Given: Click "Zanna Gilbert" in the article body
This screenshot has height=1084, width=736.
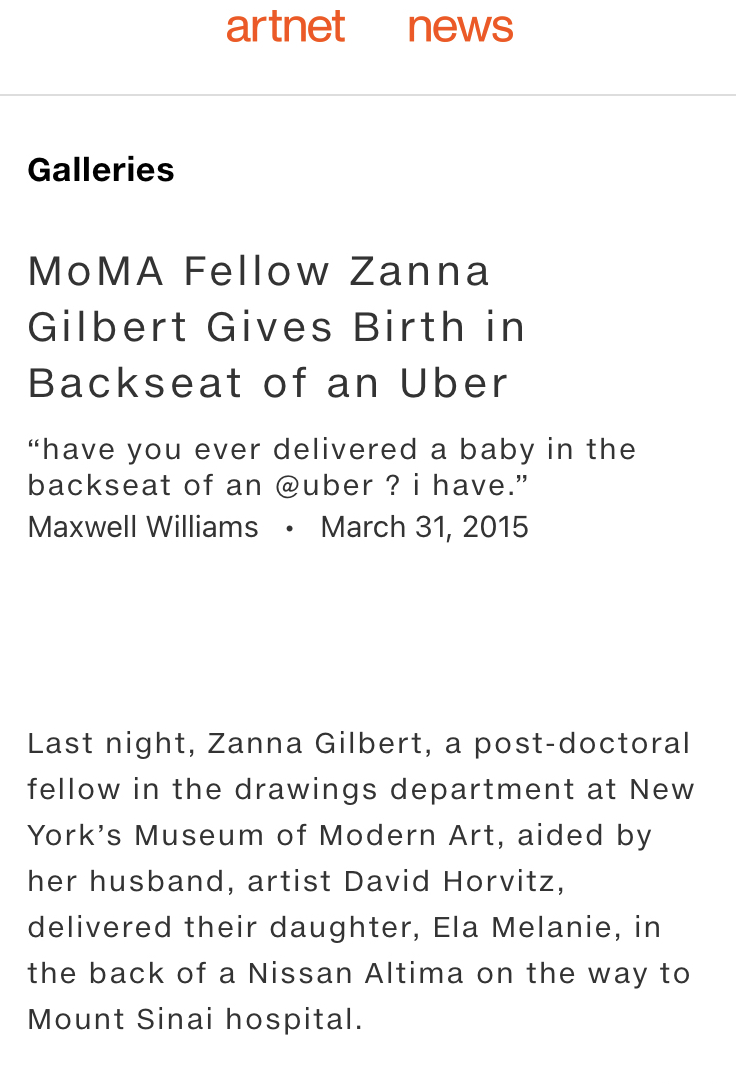Looking at the screenshot, I should coord(315,744).
